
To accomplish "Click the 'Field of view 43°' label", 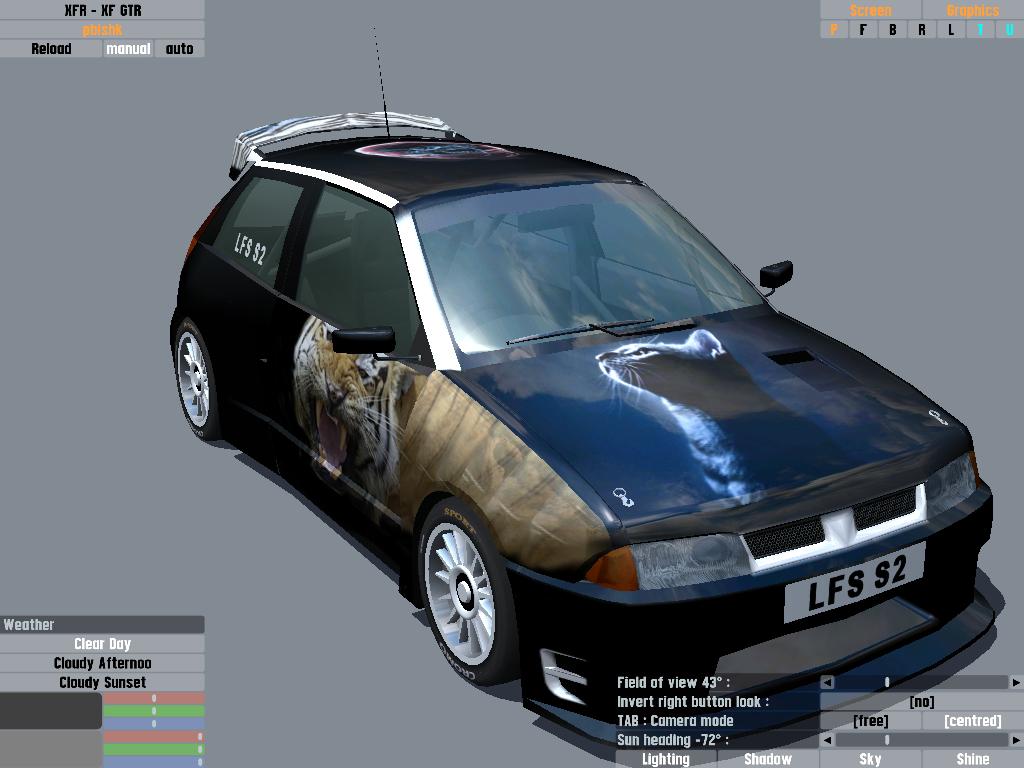I will click(x=673, y=682).
